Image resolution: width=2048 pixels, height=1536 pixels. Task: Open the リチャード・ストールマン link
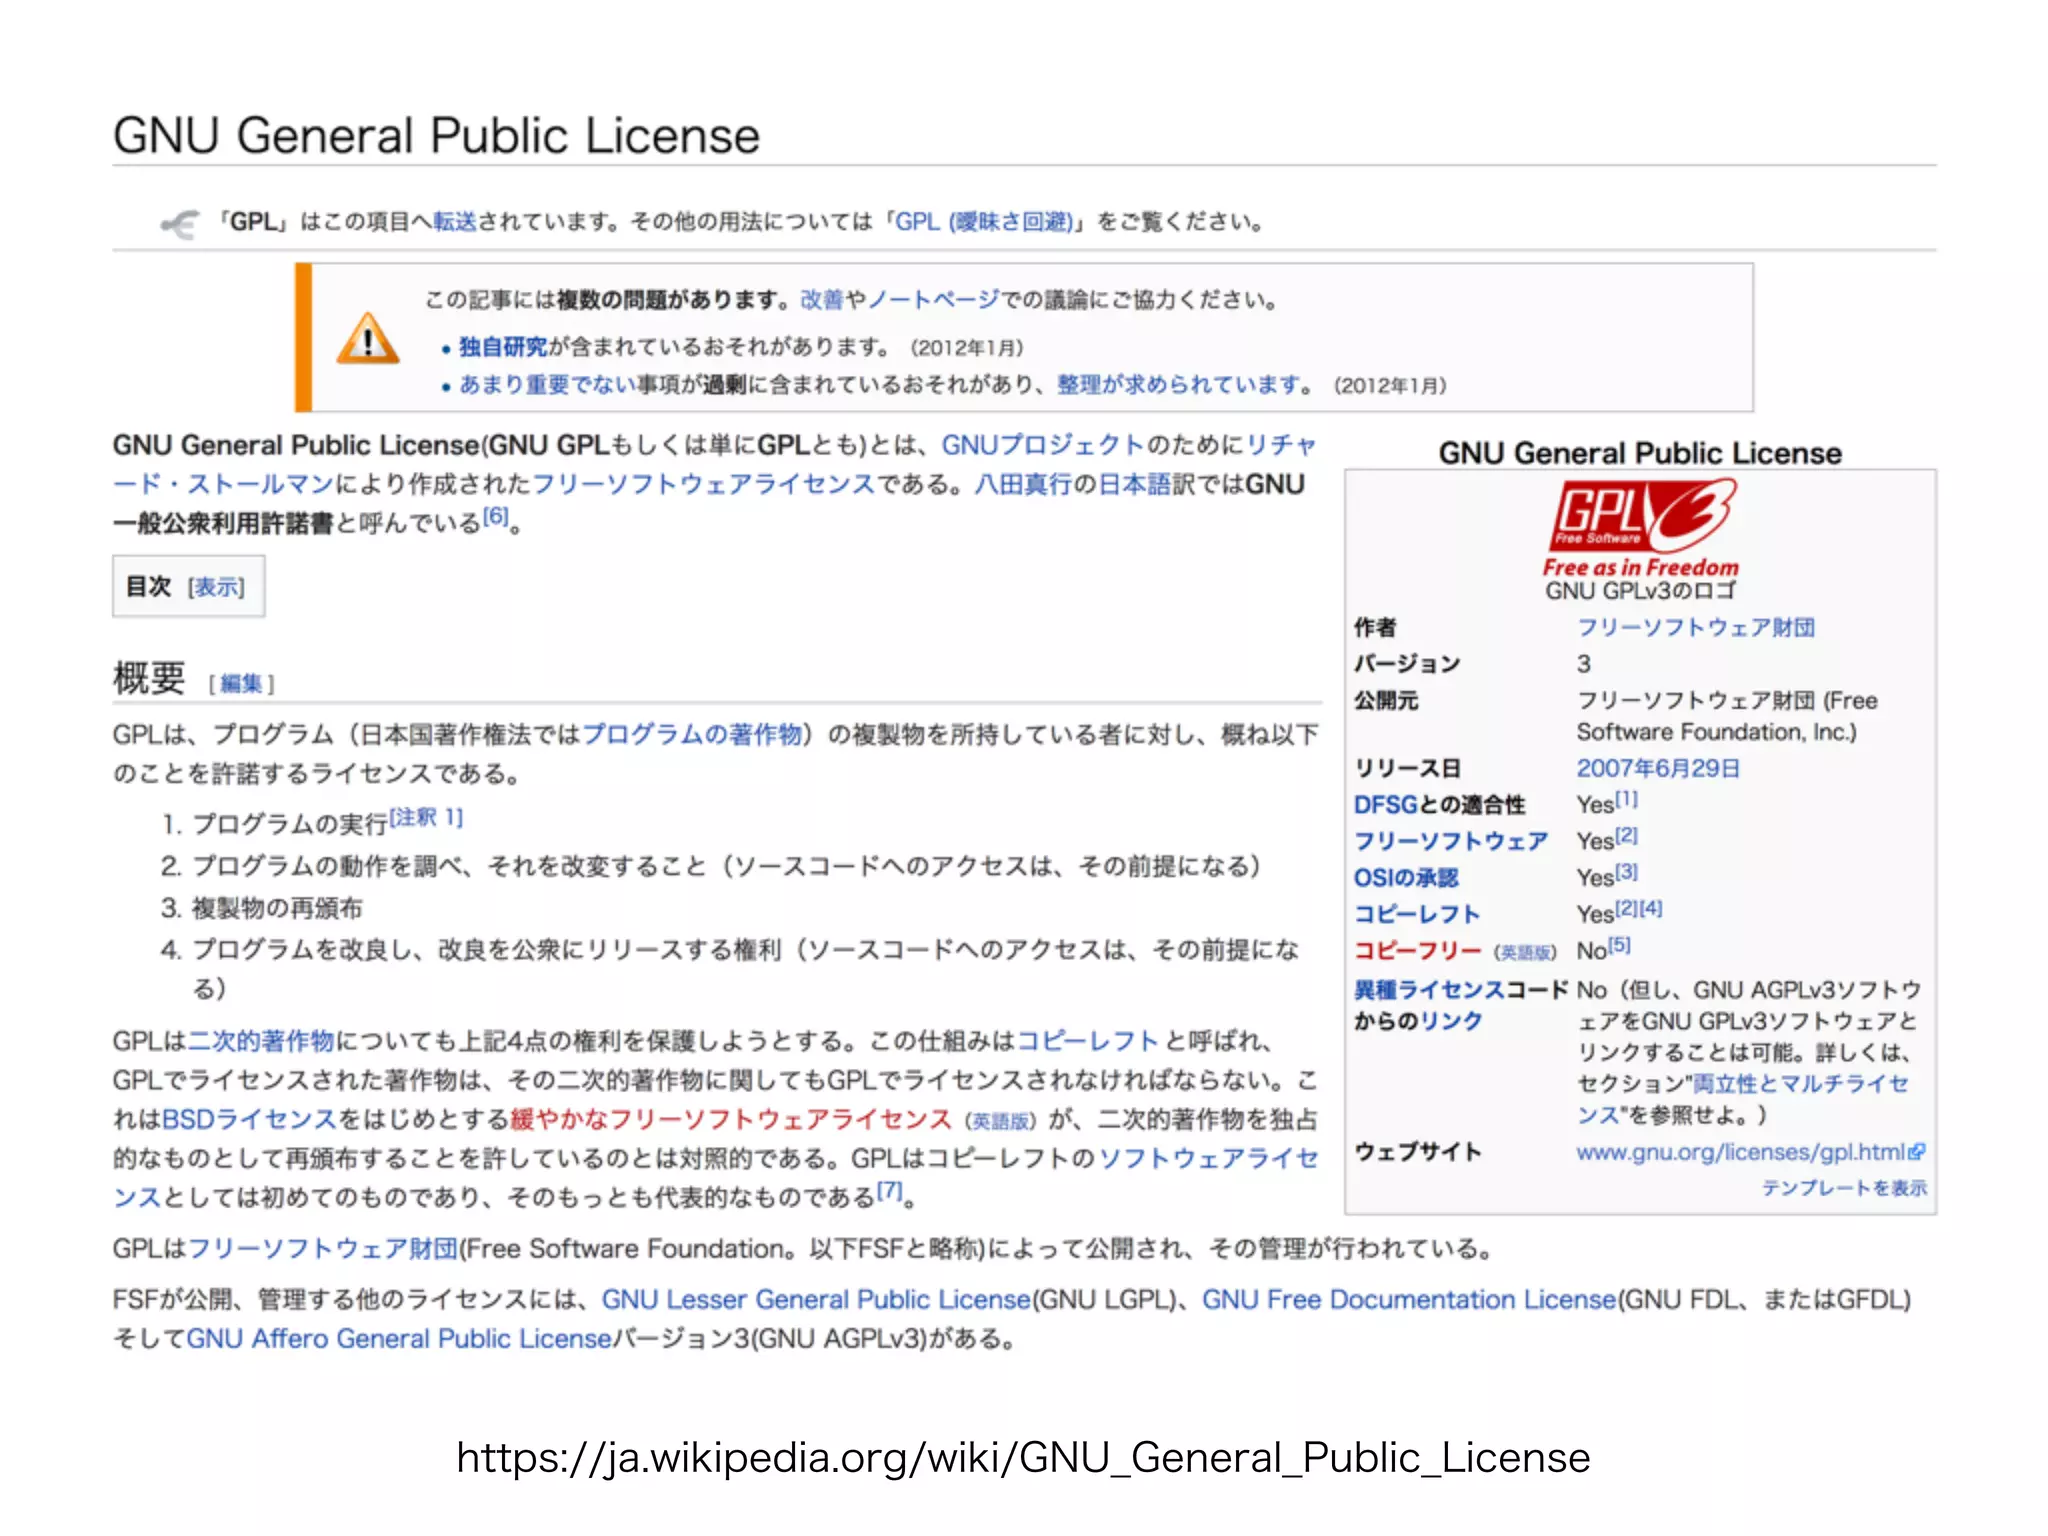(222, 484)
